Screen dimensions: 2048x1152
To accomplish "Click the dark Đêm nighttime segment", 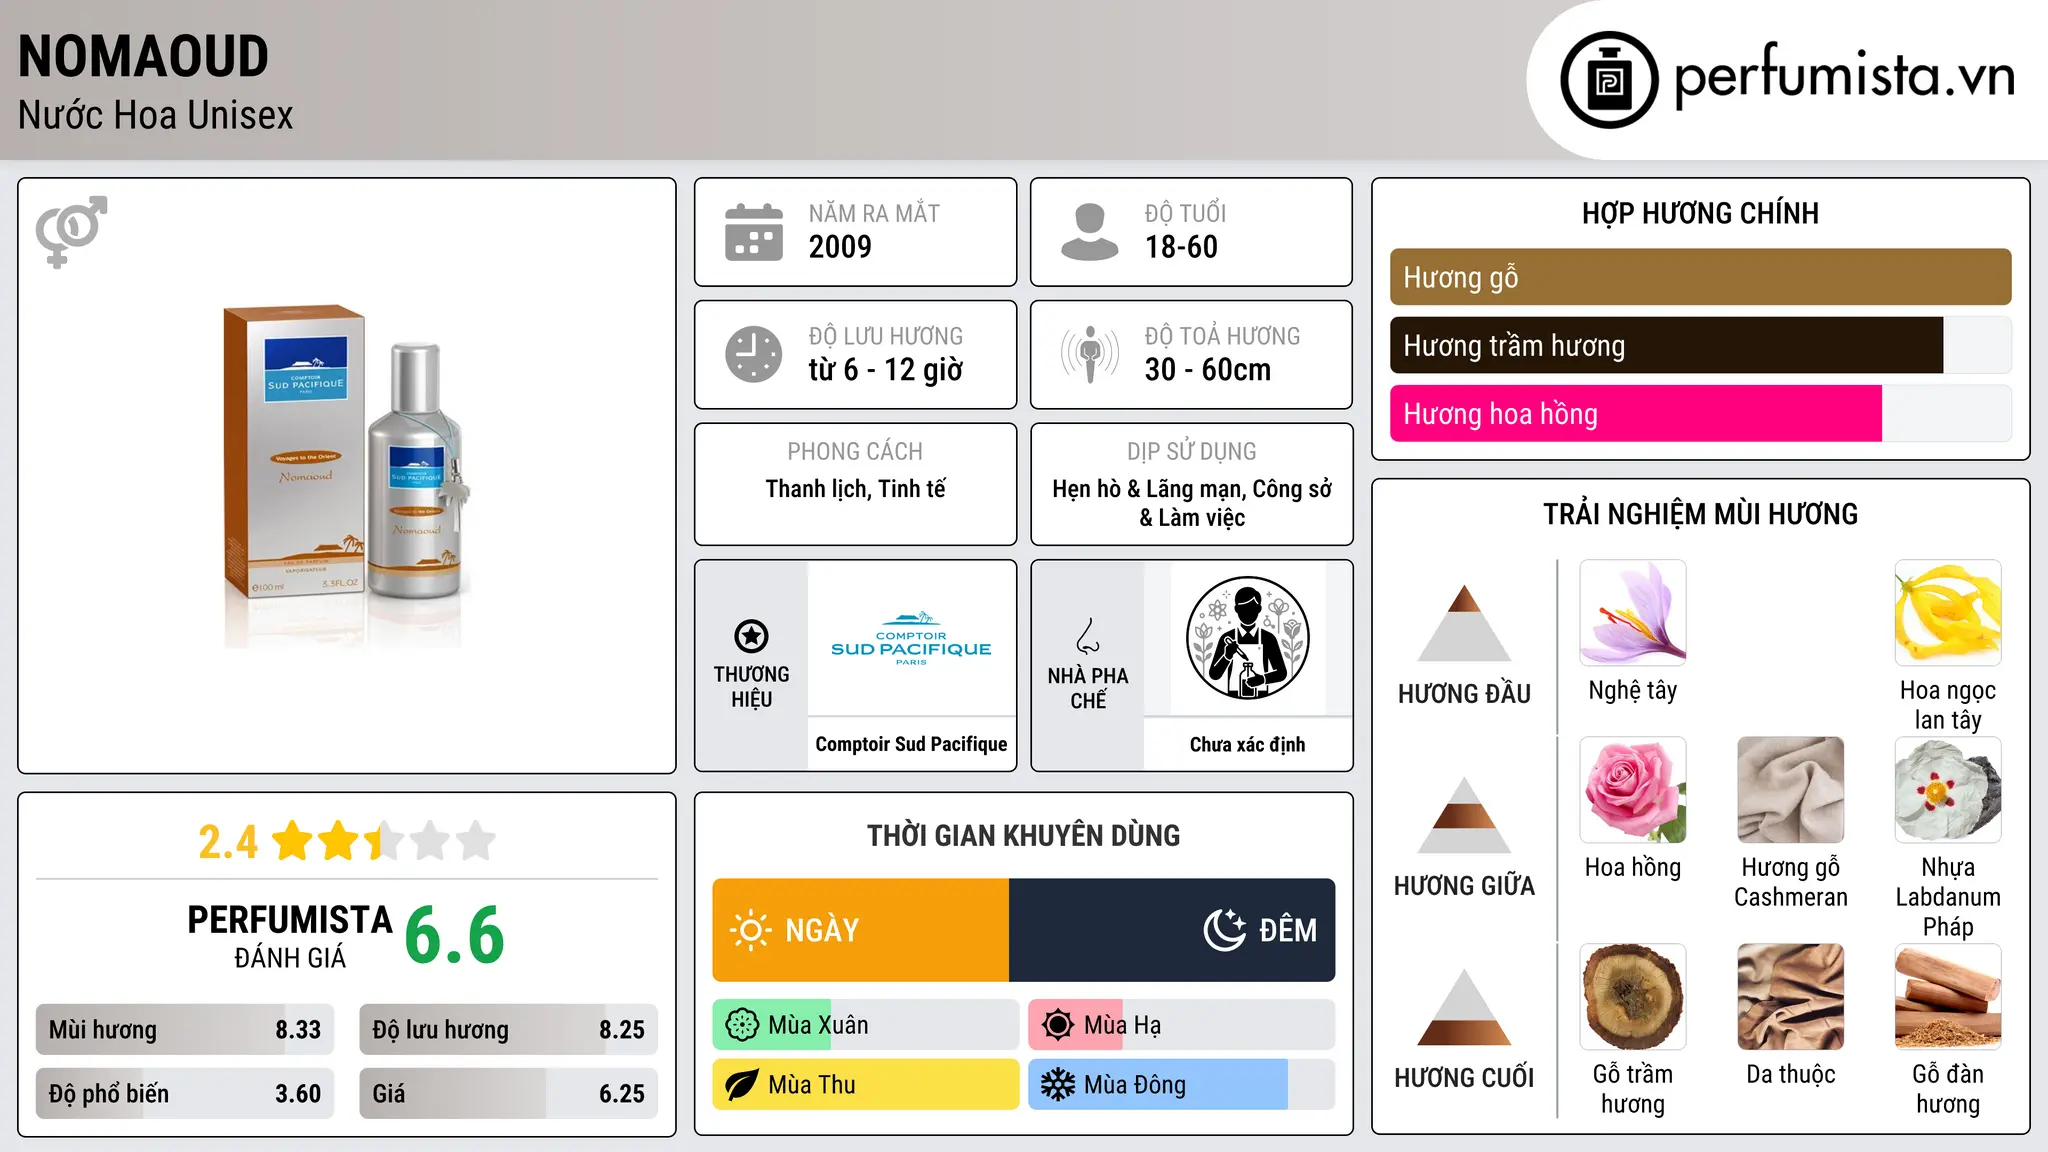I will coord(1172,930).
